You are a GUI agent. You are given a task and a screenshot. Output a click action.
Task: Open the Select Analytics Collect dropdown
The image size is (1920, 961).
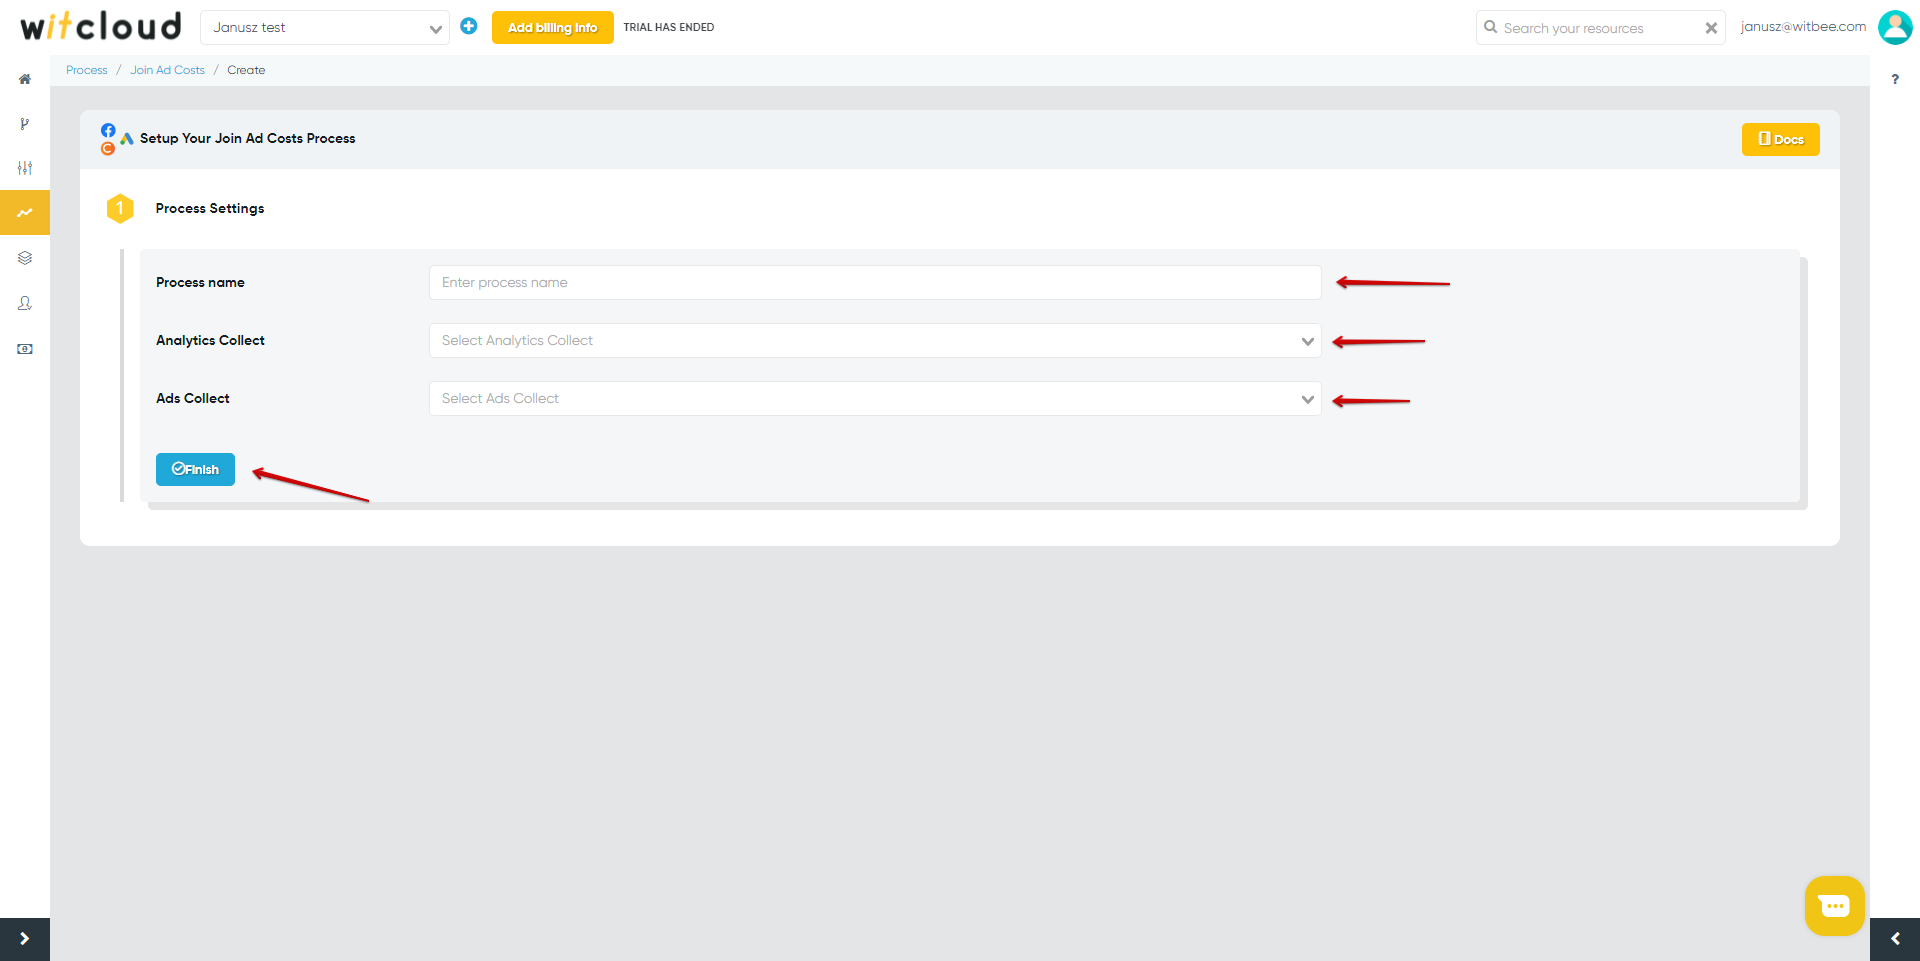(x=875, y=341)
